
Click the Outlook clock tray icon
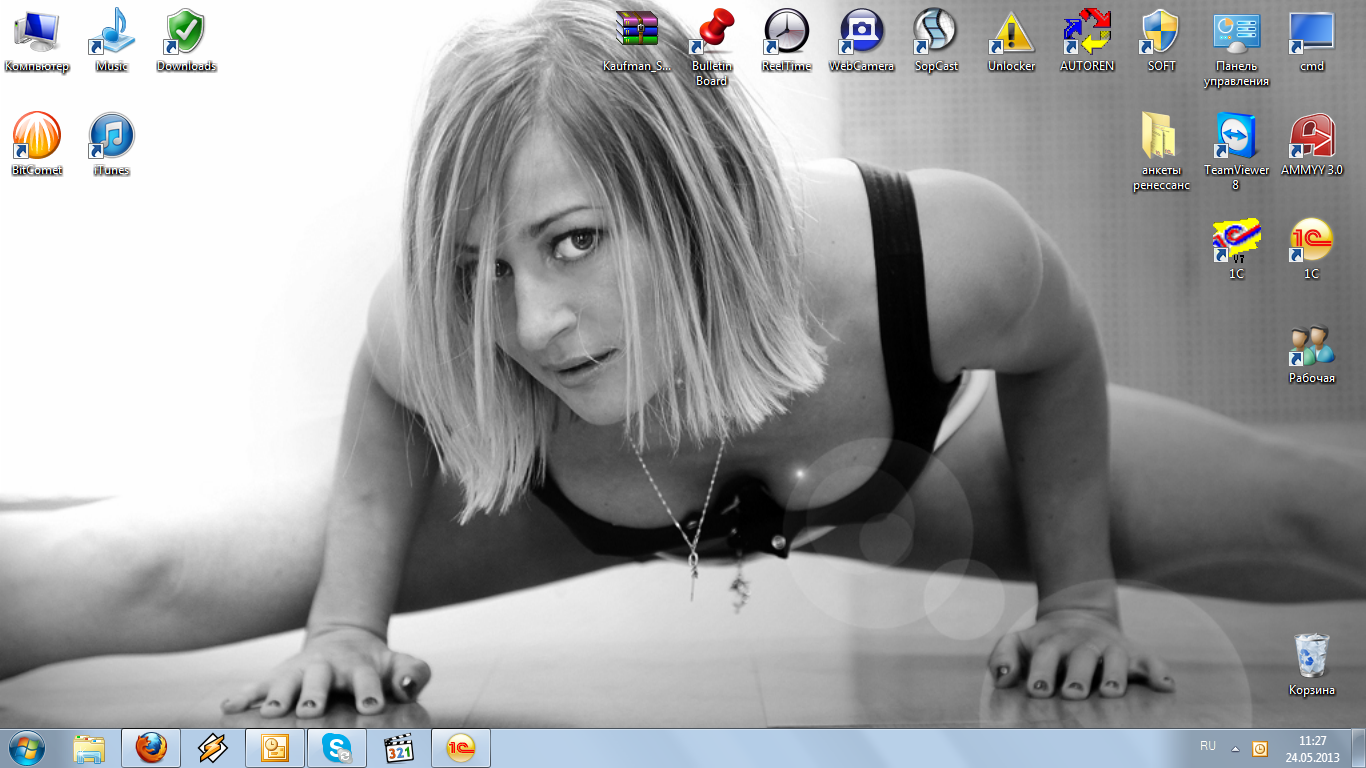click(1260, 748)
